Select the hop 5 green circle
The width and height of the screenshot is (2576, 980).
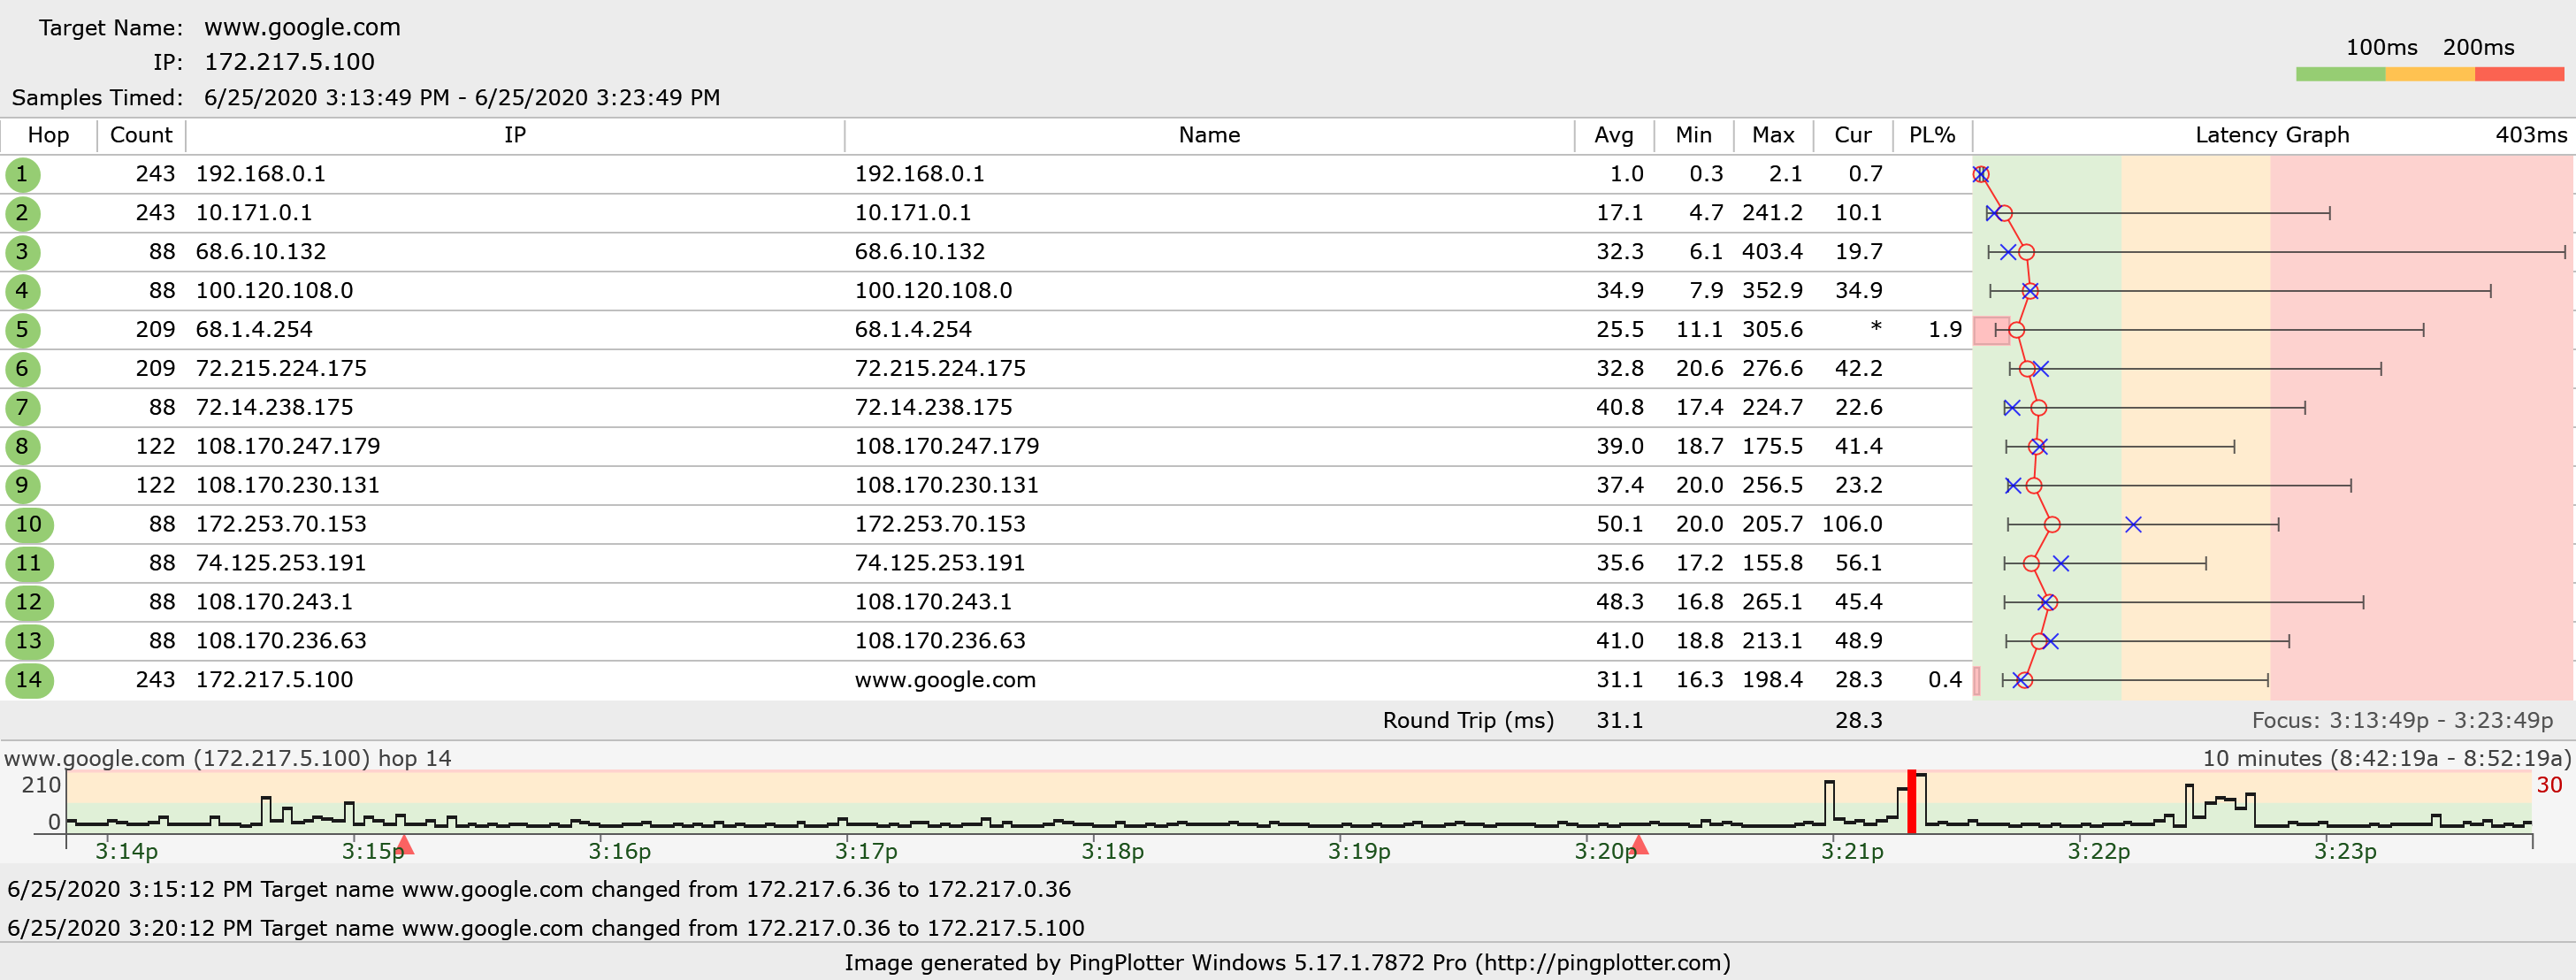coord(22,330)
